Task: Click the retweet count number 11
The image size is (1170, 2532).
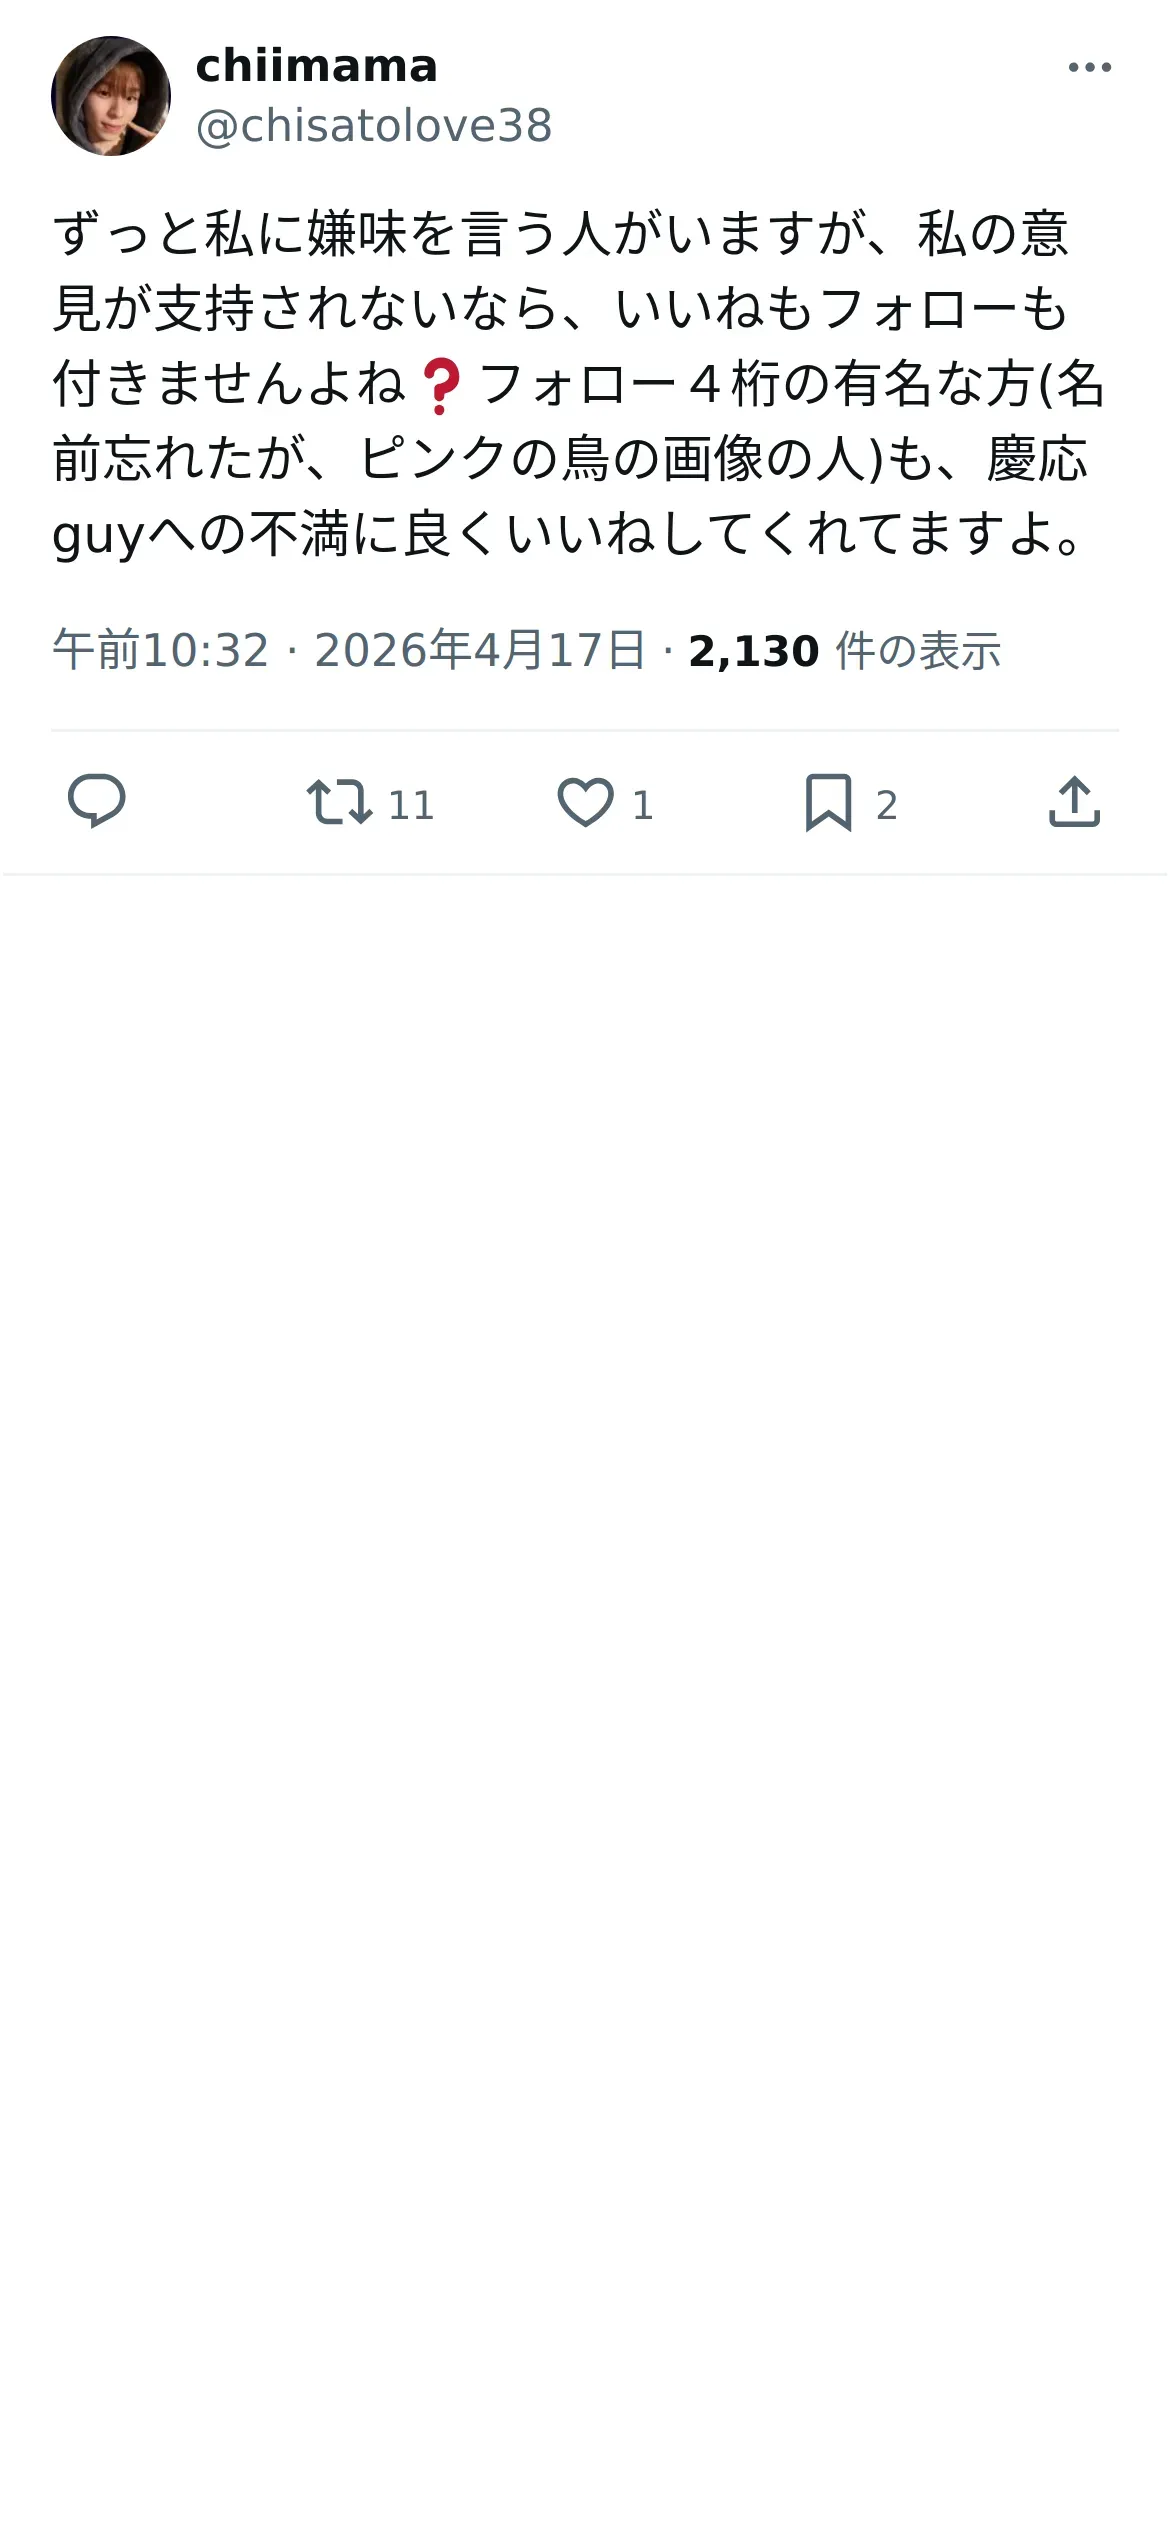Action: 411,805
